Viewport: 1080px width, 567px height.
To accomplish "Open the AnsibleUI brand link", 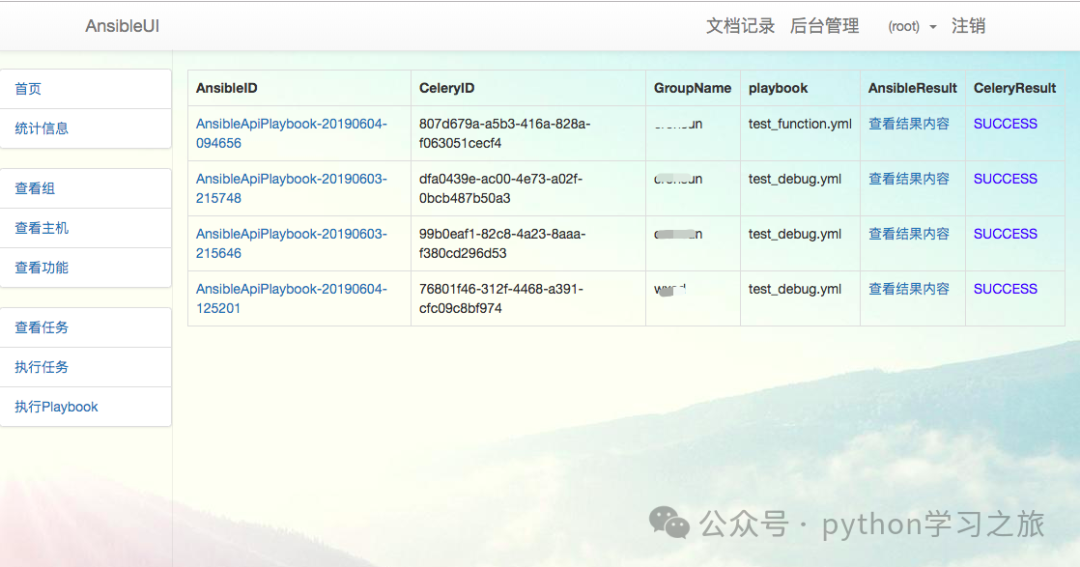I will [122, 26].
